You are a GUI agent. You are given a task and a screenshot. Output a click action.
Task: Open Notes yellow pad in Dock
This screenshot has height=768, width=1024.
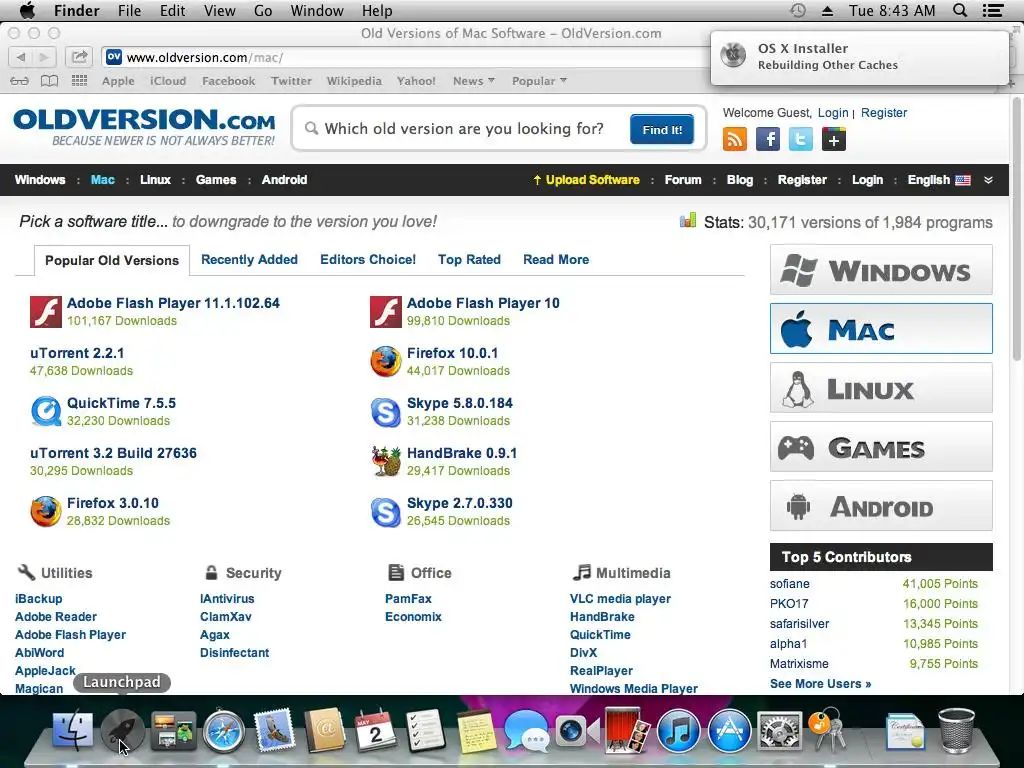[x=476, y=731]
